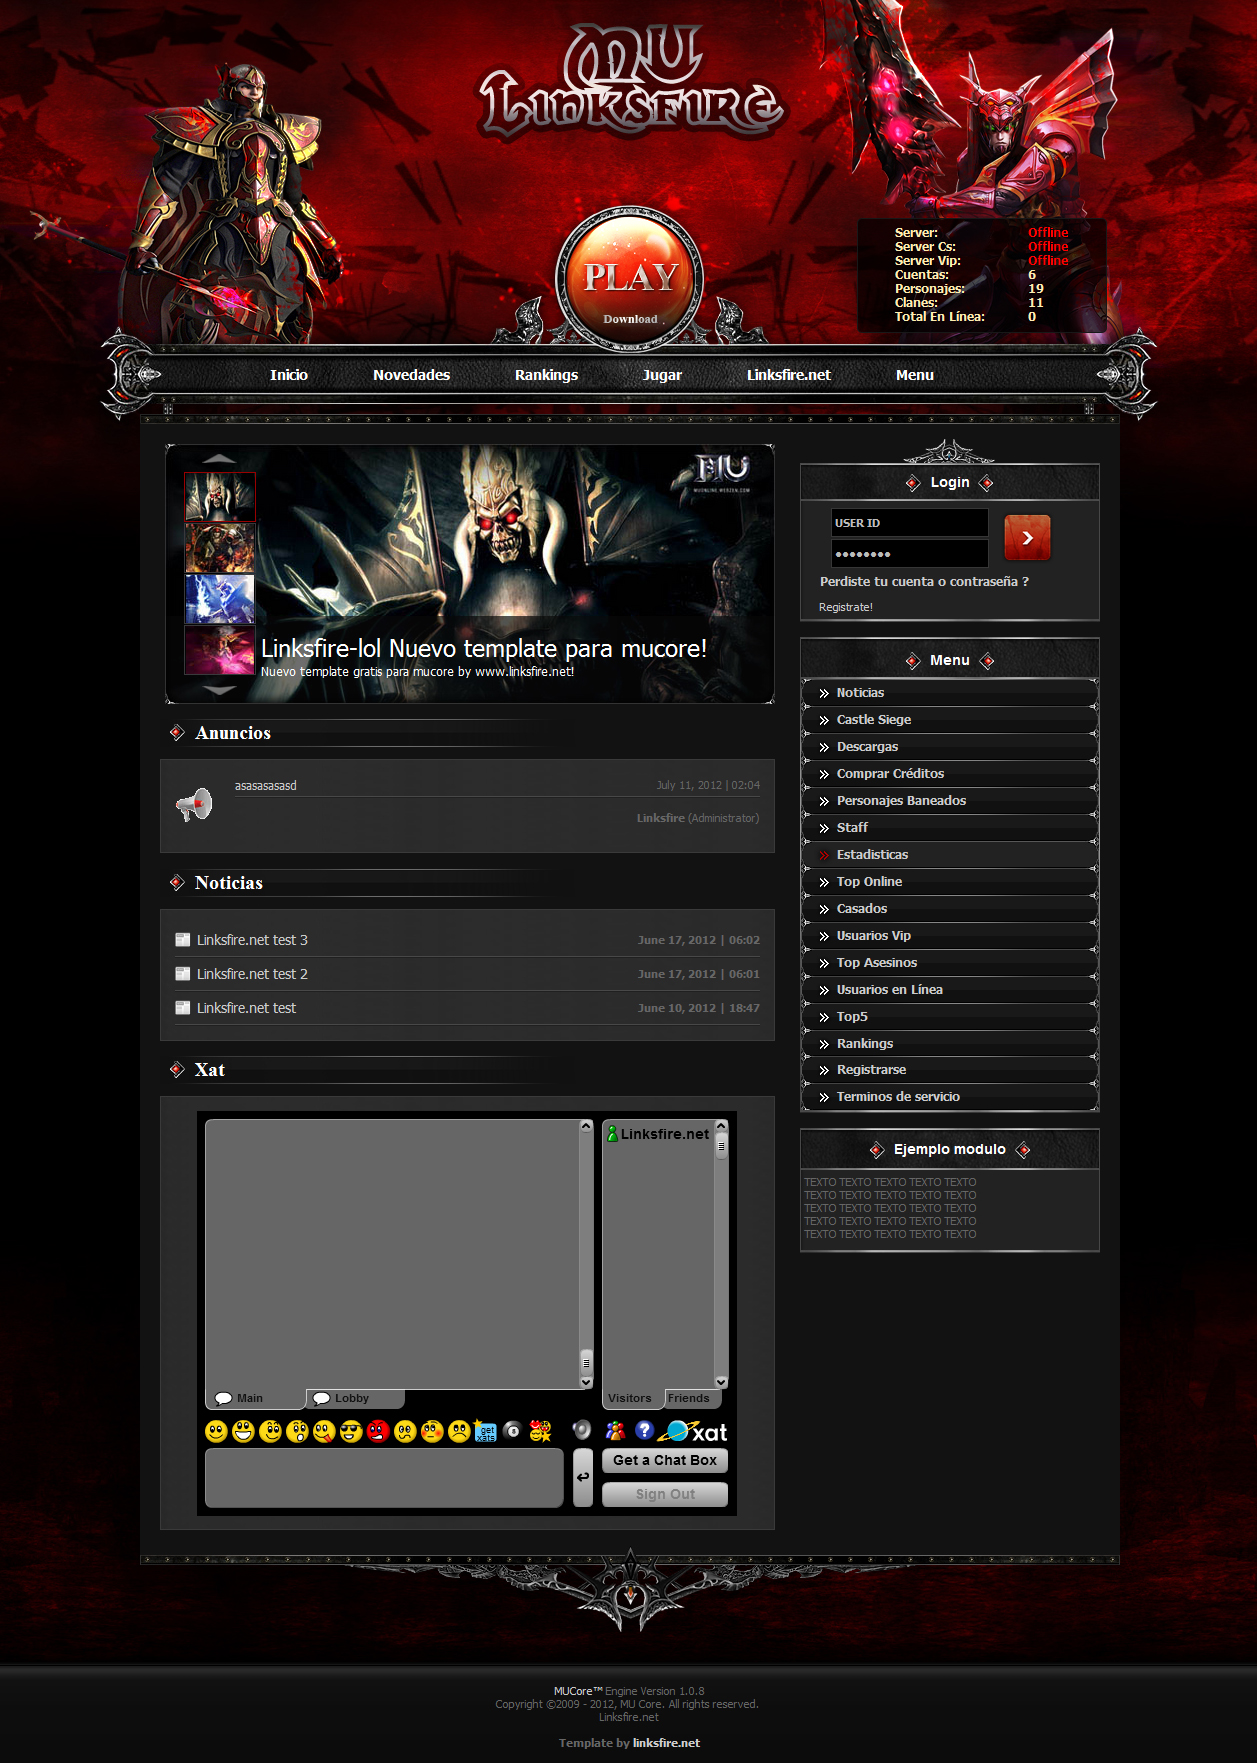Submit login with the red arrow button
The image size is (1257, 1763).
(x=1027, y=538)
